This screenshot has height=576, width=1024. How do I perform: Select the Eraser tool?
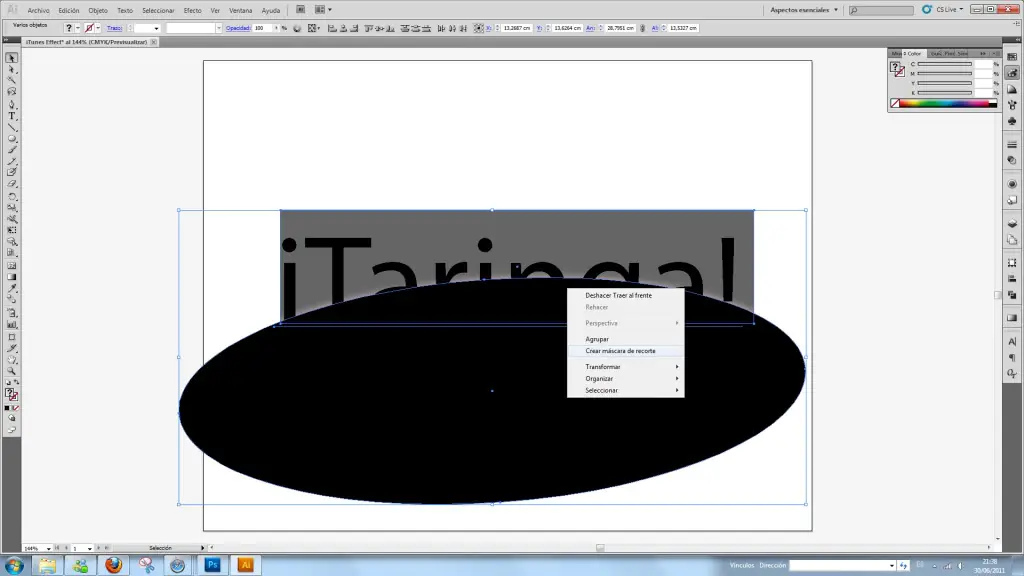[x=12, y=184]
